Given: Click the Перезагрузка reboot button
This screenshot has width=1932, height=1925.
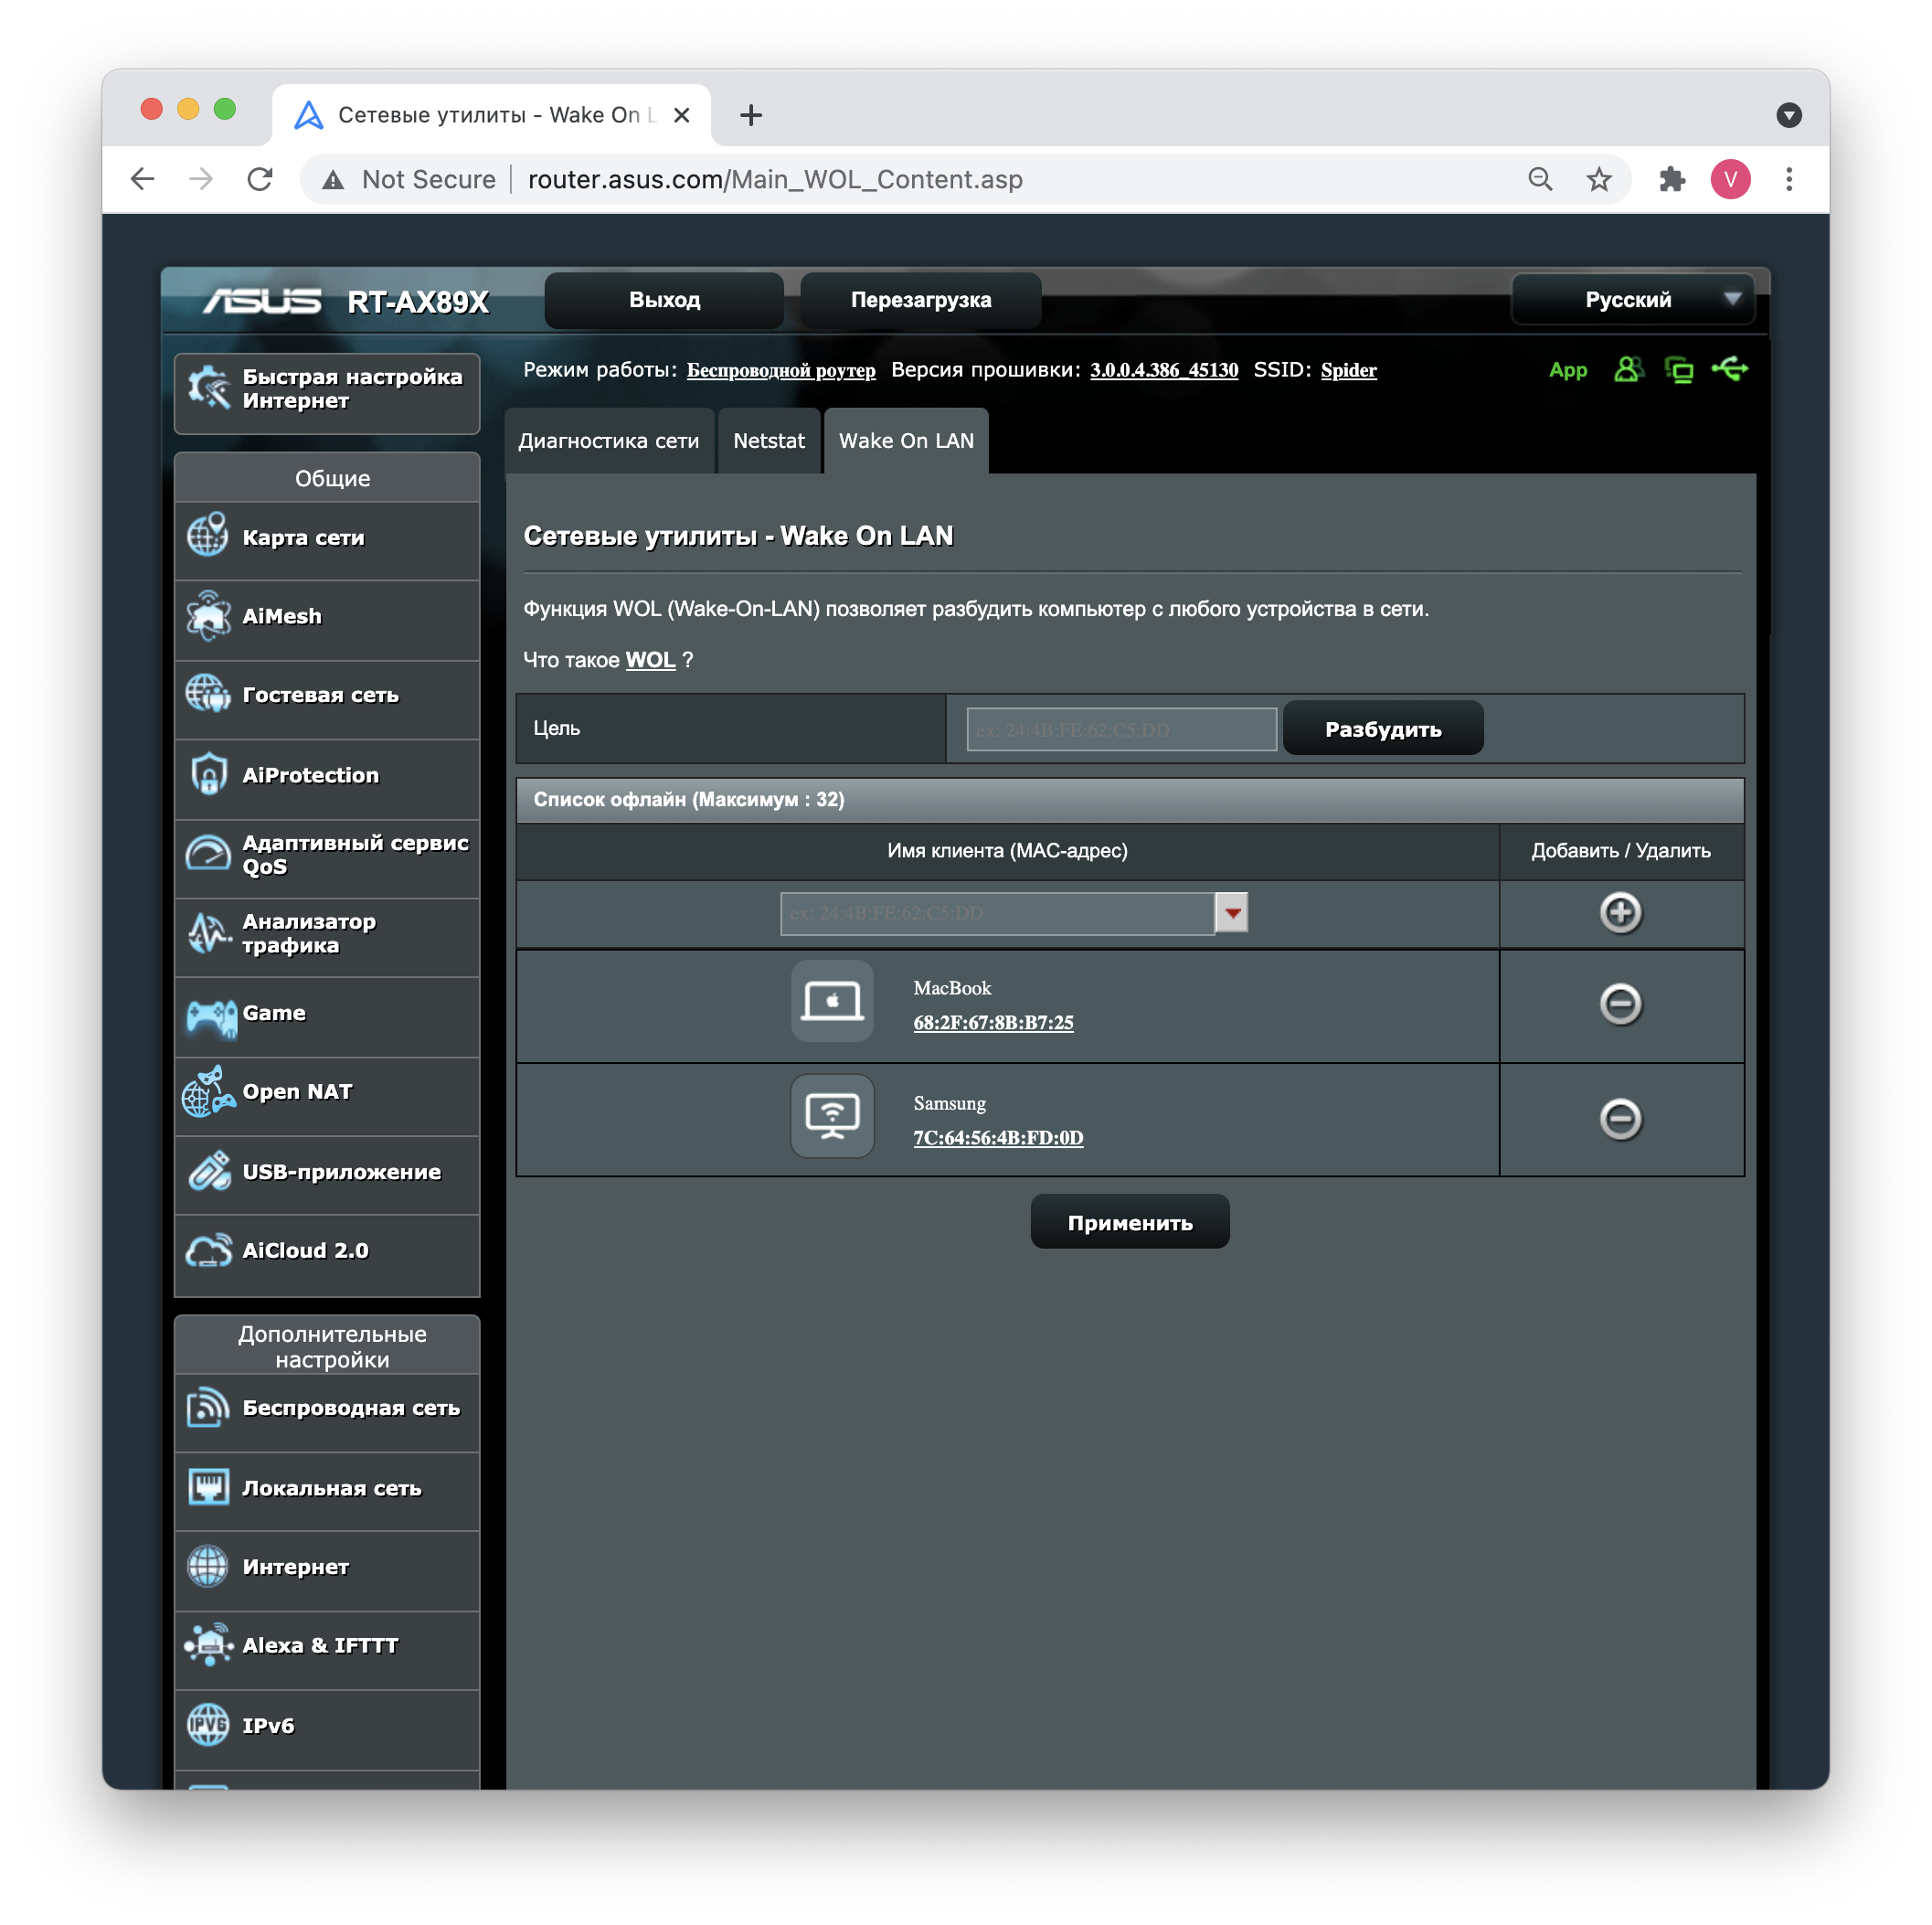Looking at the screenshot, I should pos(921,300).
